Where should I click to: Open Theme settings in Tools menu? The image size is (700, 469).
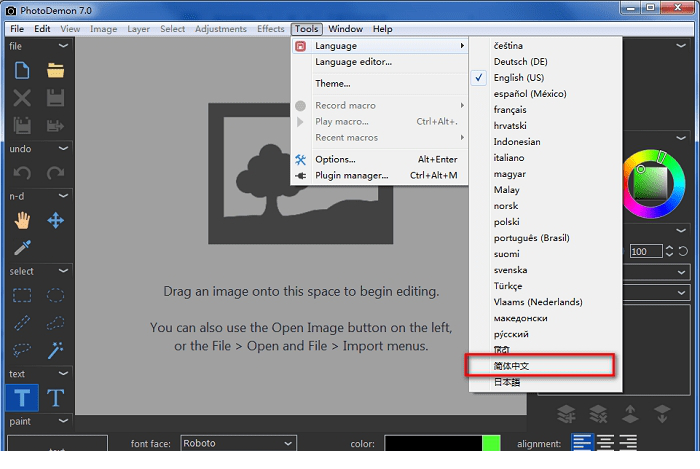click(x=380, y=83)
